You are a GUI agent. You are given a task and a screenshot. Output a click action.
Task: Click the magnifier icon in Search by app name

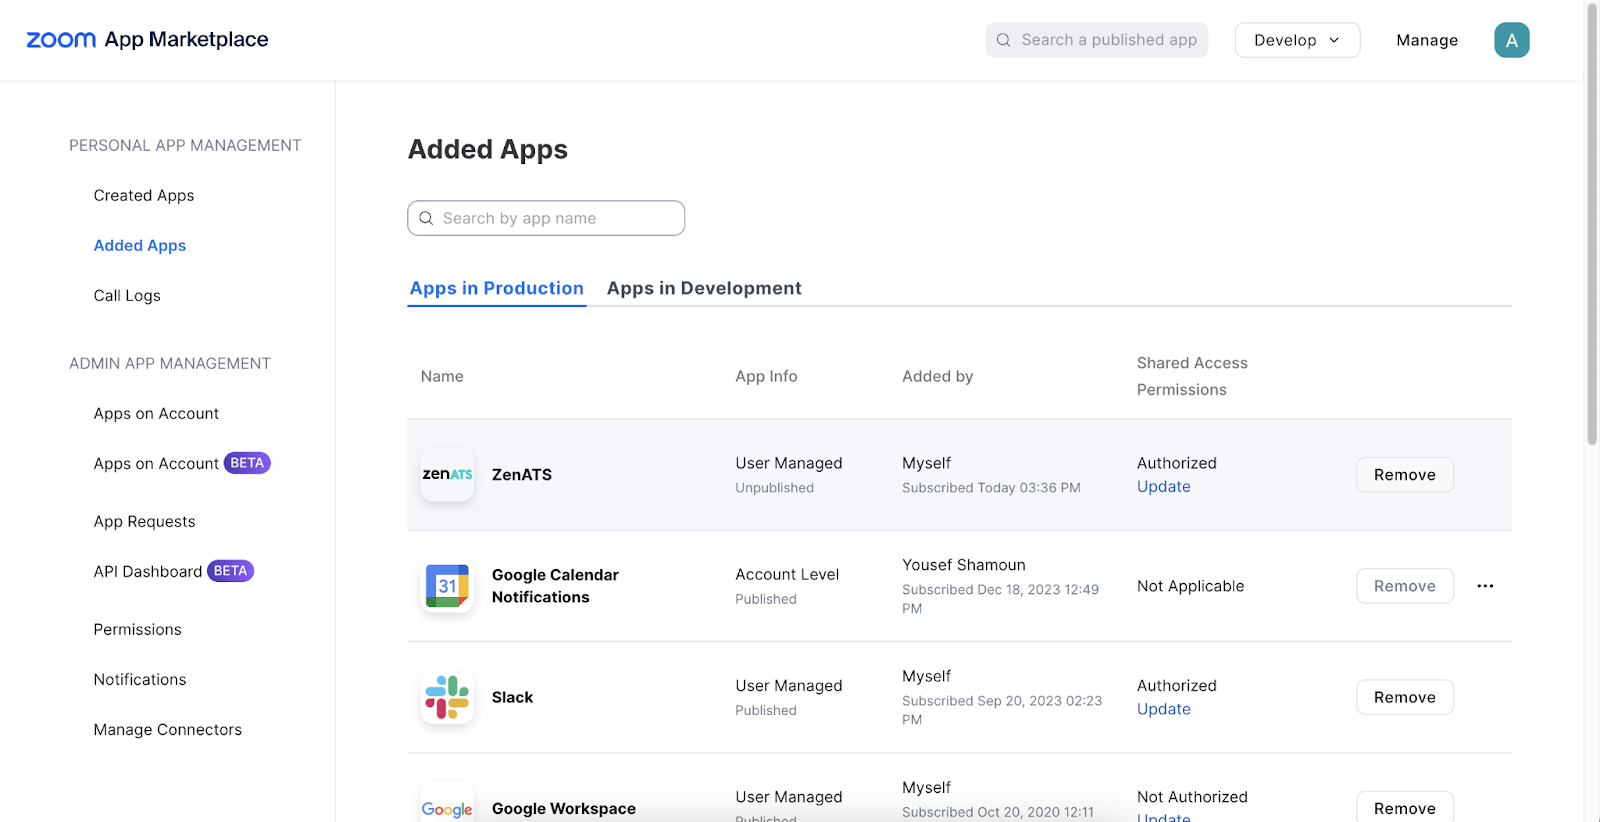[x=426, y=218]
